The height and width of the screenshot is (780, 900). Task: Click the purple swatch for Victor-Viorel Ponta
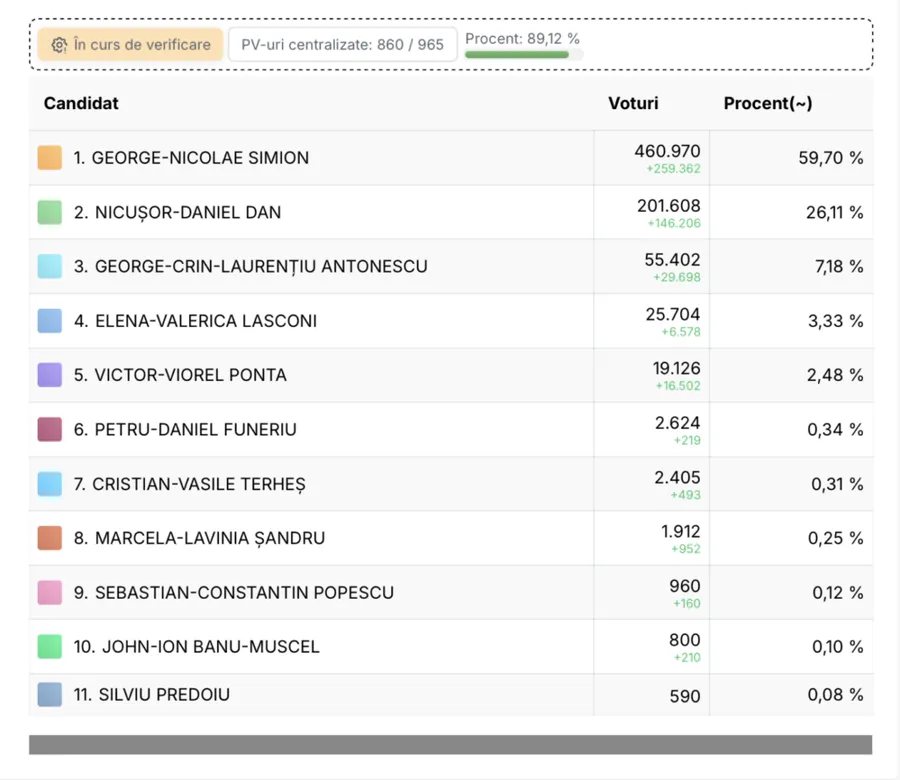point(50,375)
